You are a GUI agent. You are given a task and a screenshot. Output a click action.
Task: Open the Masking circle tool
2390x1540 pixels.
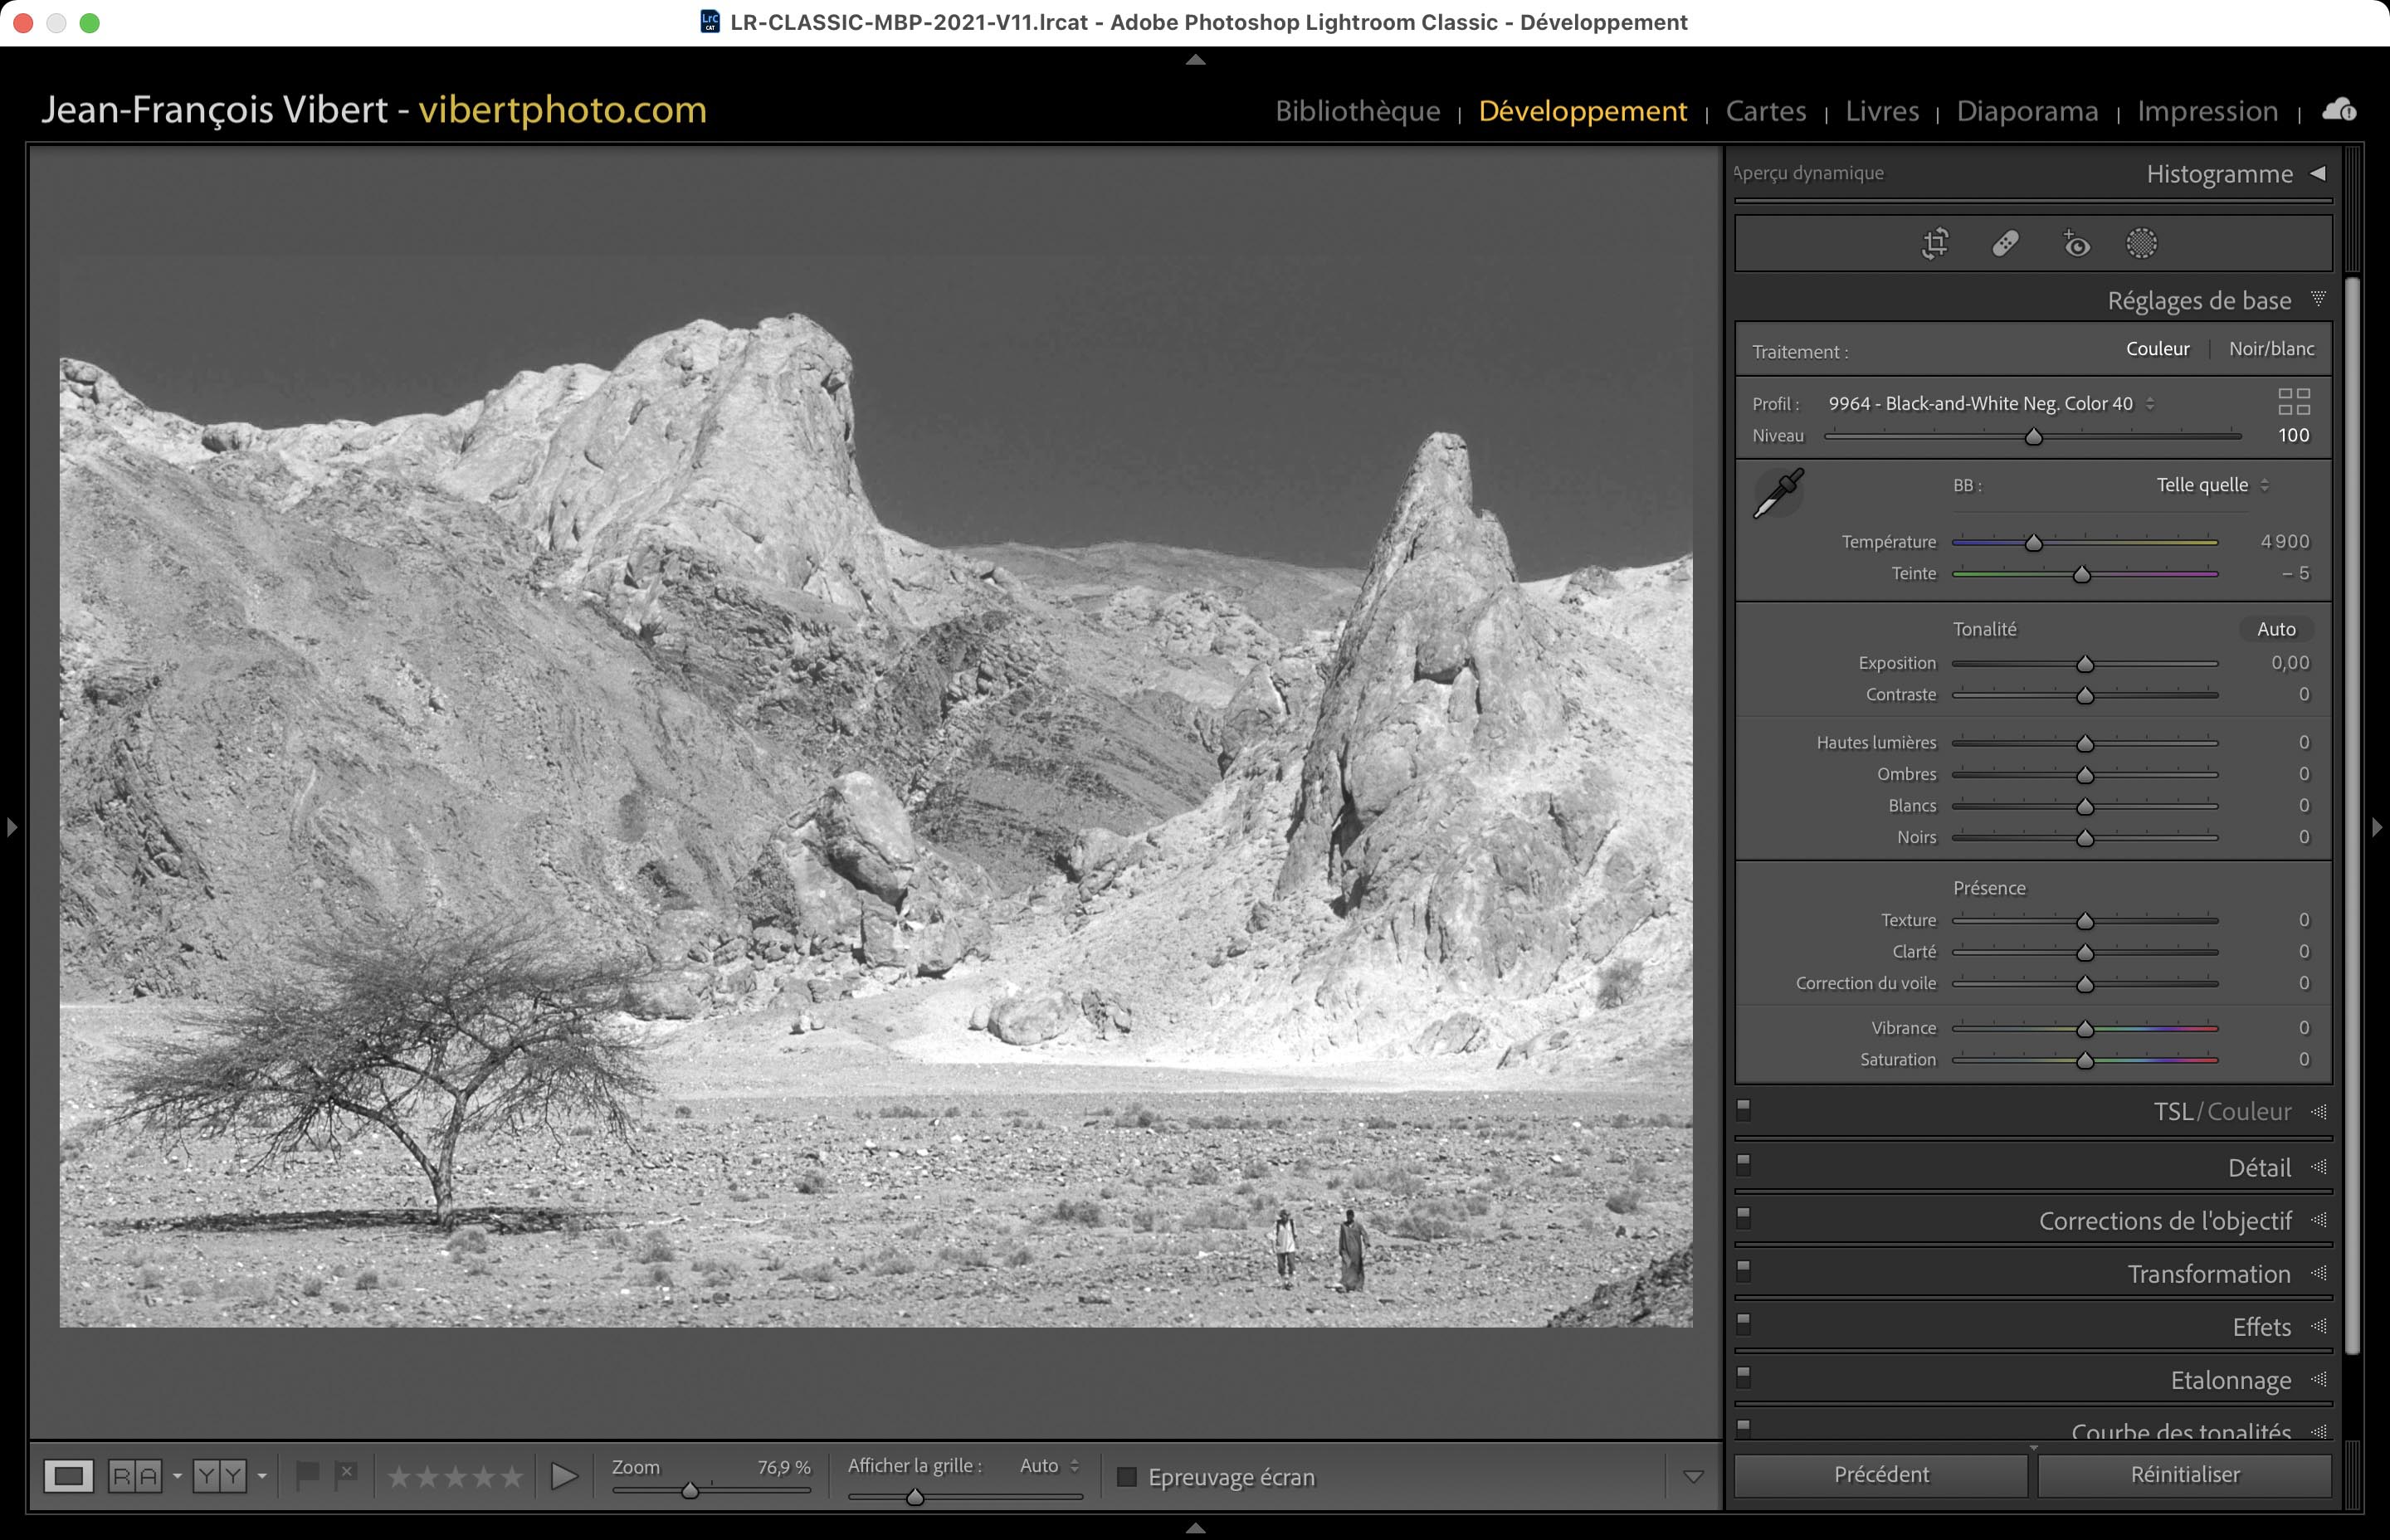point(2141,243)
